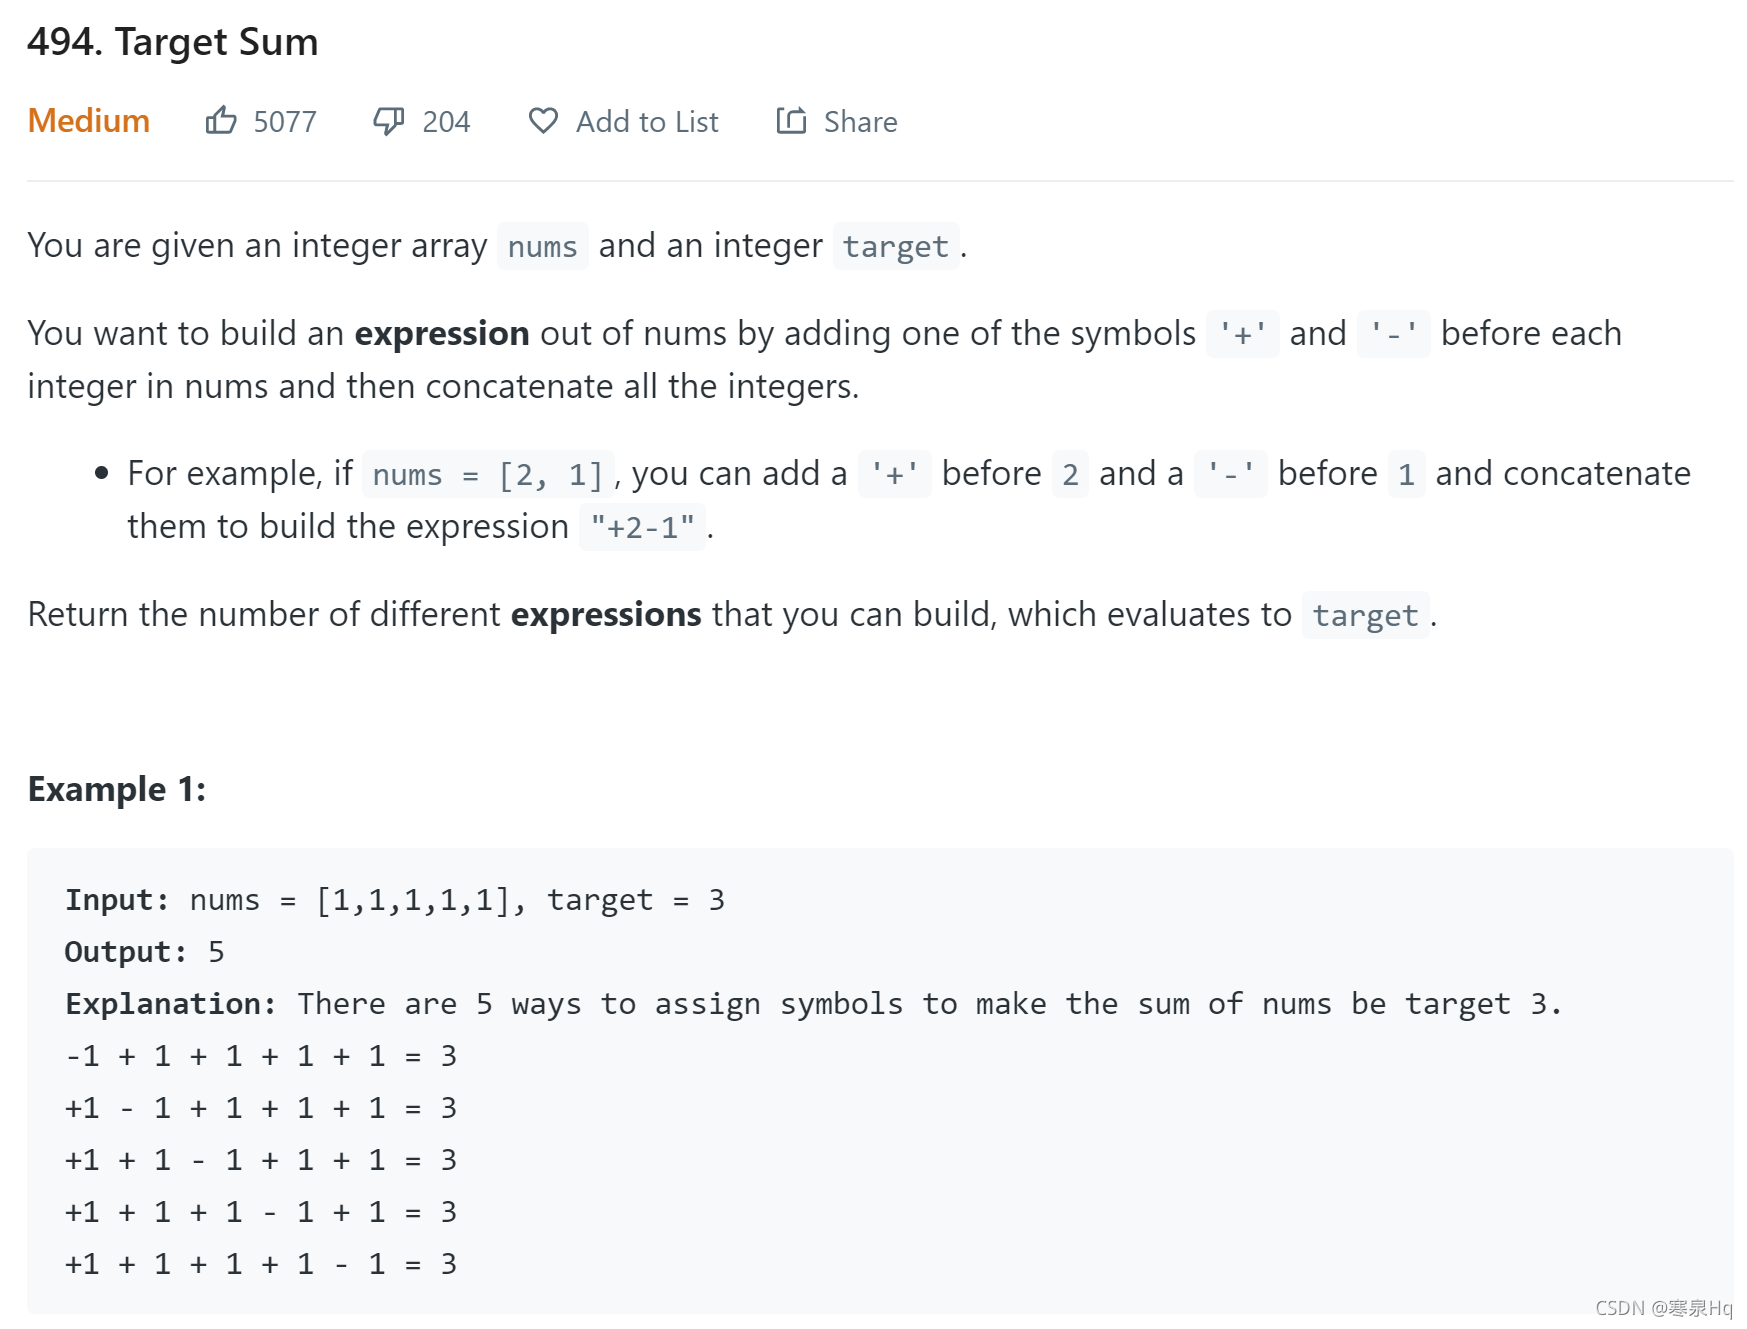Click the Medium difficulty label

click(89, 121)
